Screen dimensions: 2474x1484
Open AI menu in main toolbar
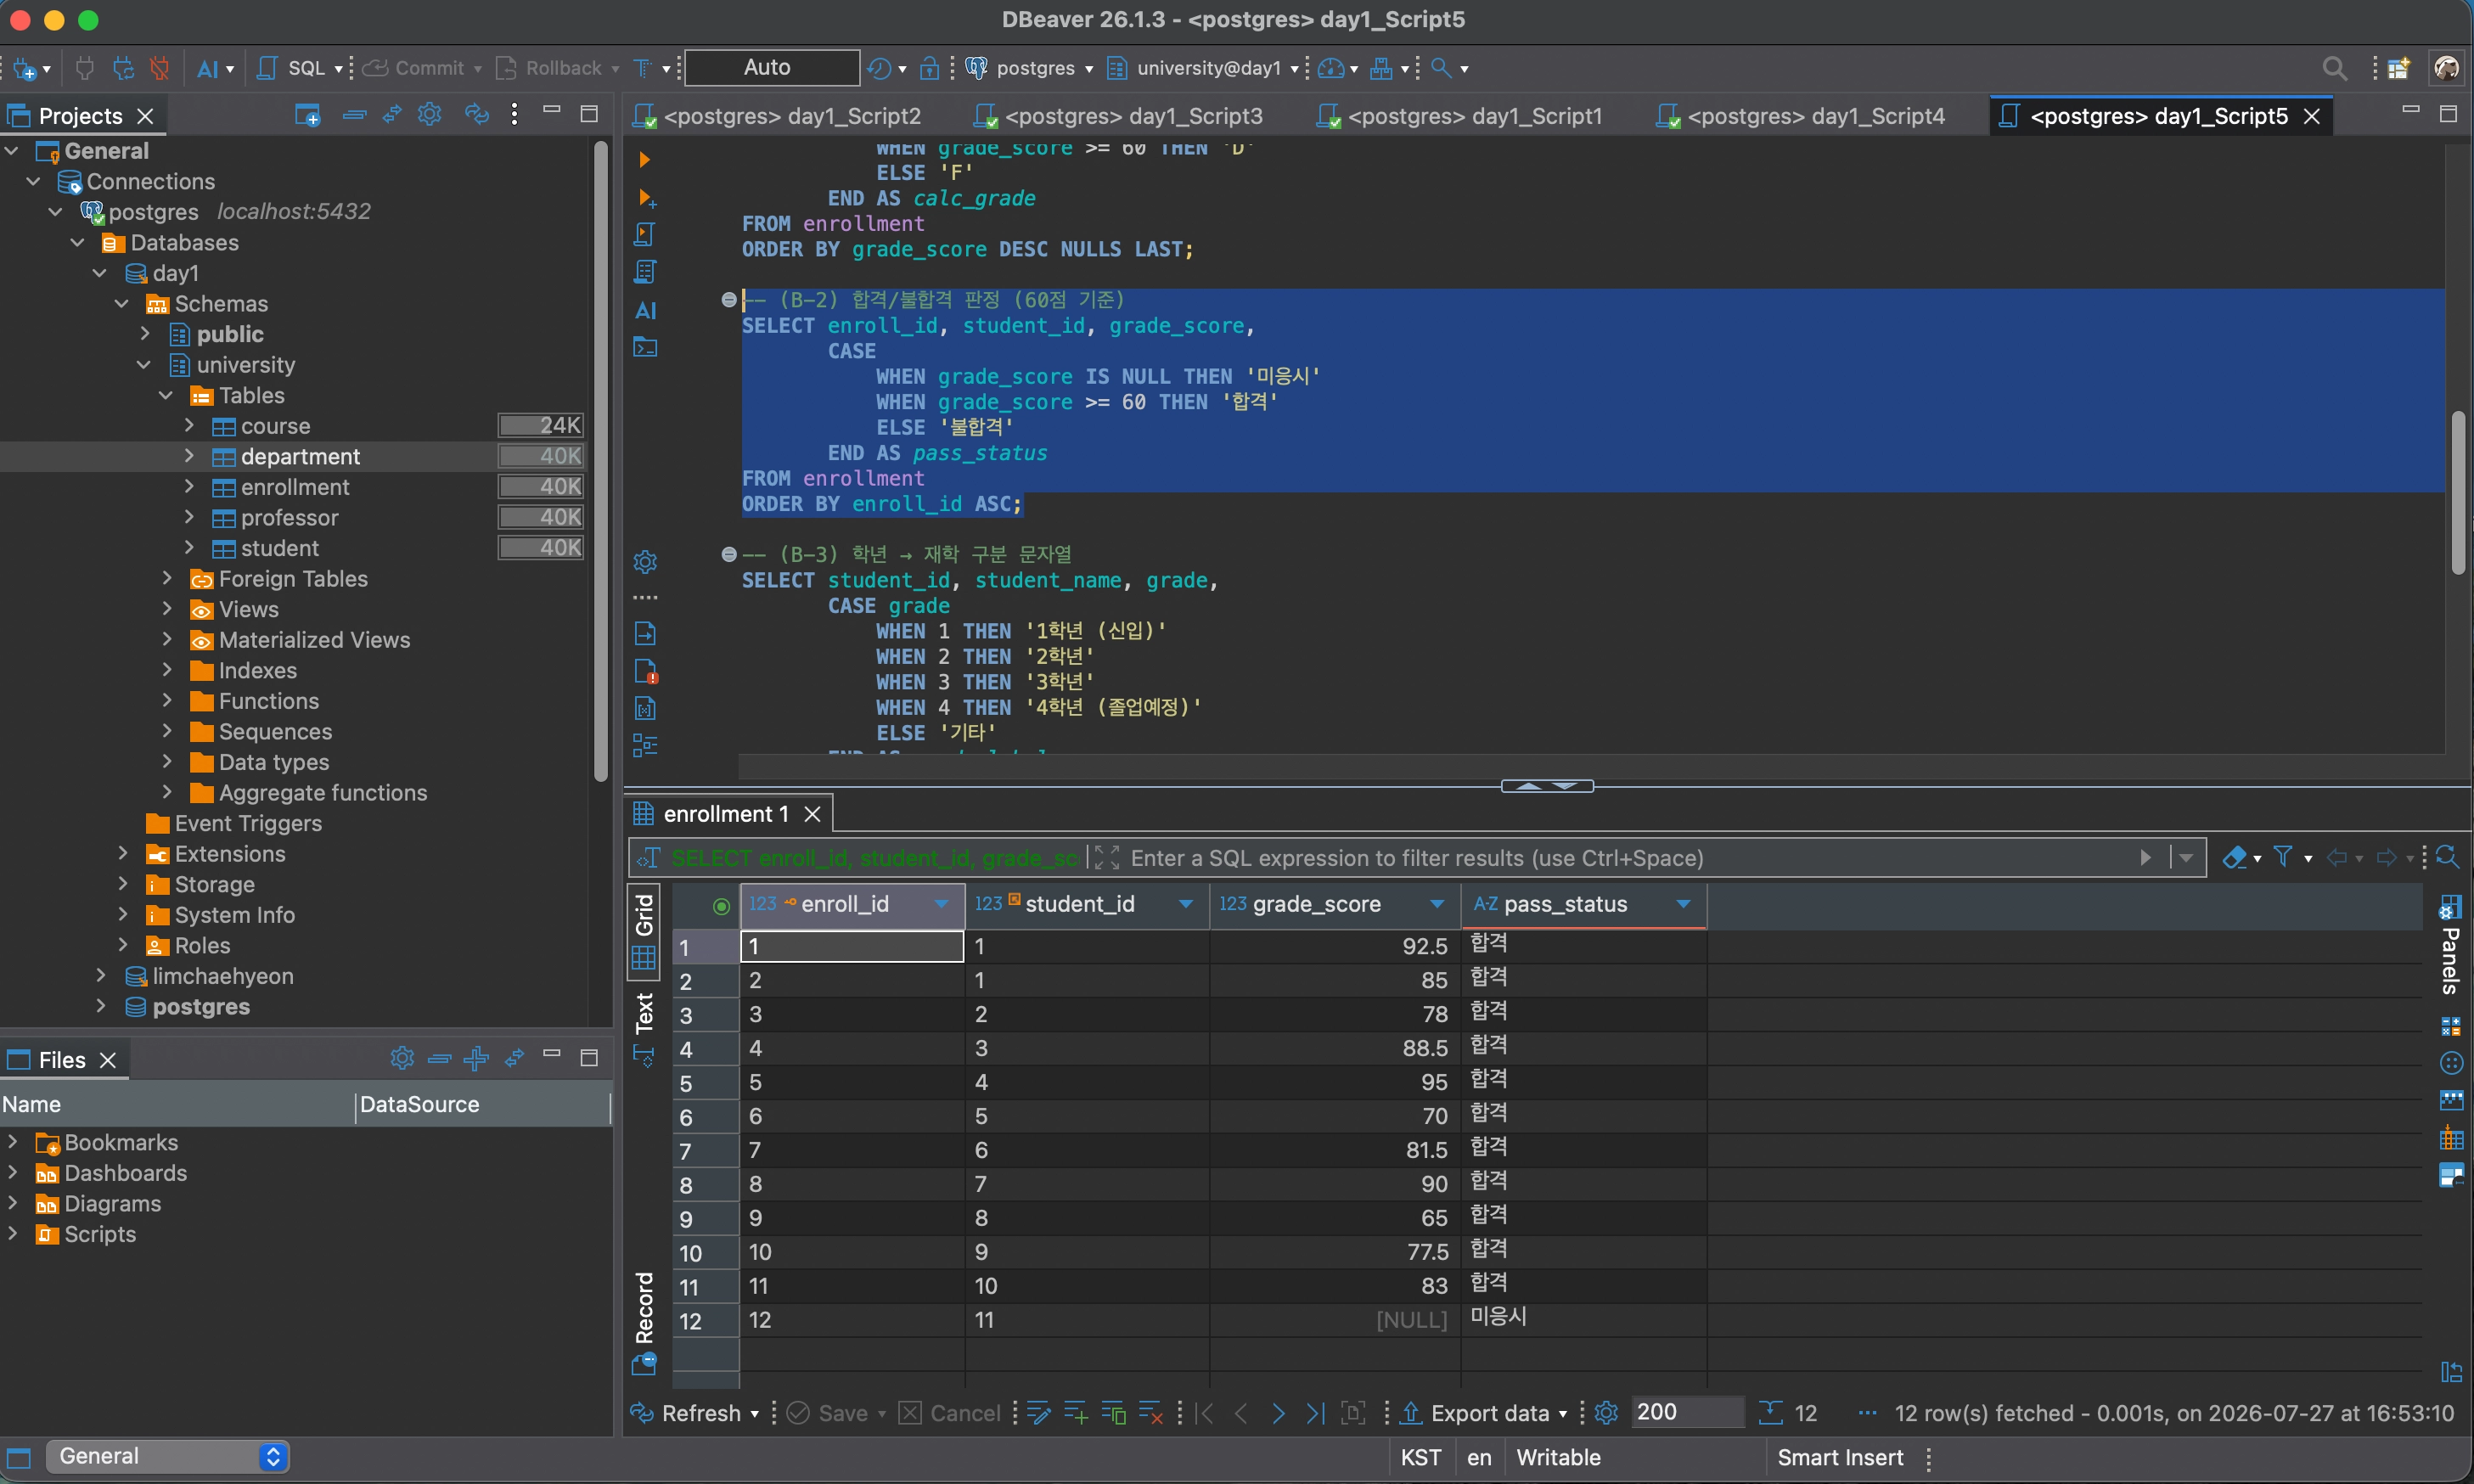click(x=215, y=68)
